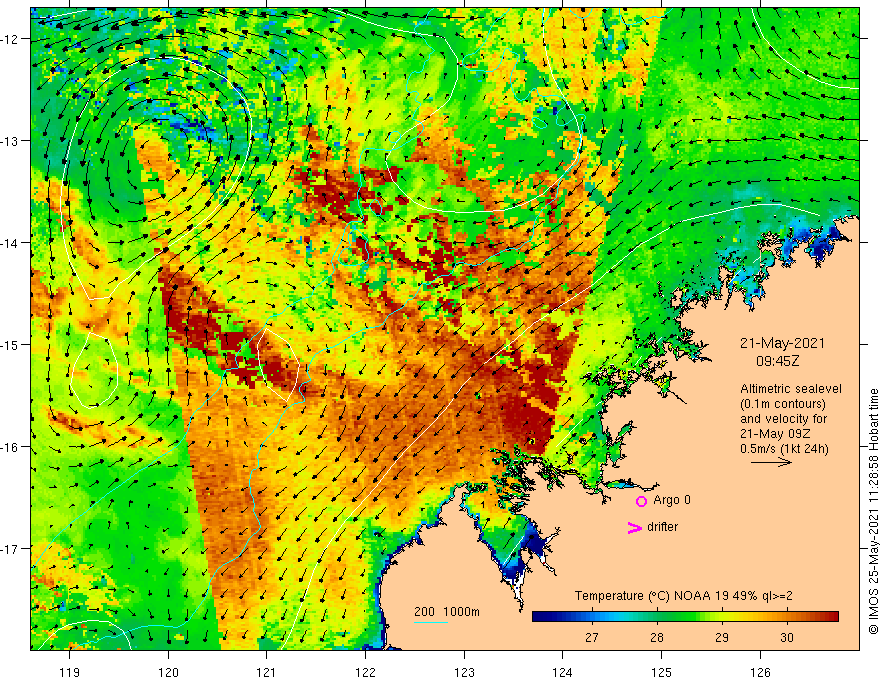880x680 pixels.
Task: Click the latitude axis label -16
Action: point(10,447)
